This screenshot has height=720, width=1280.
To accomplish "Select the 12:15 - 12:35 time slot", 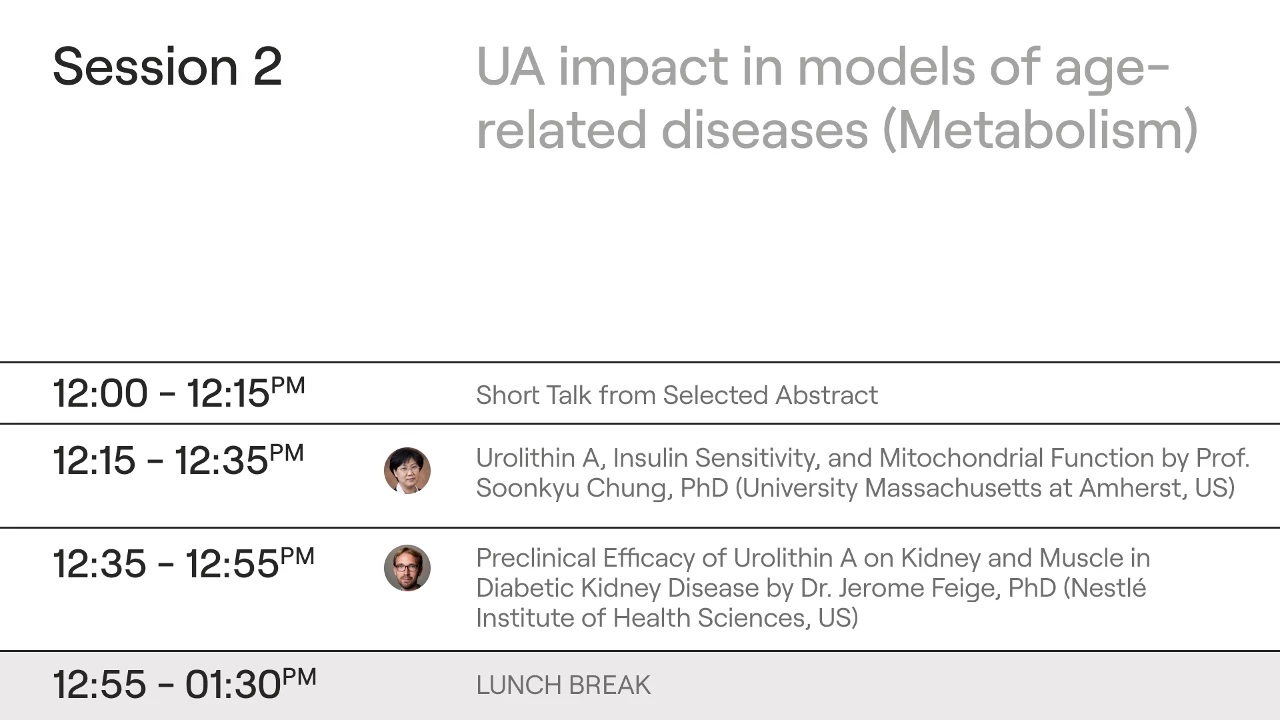I will [177, 459].
